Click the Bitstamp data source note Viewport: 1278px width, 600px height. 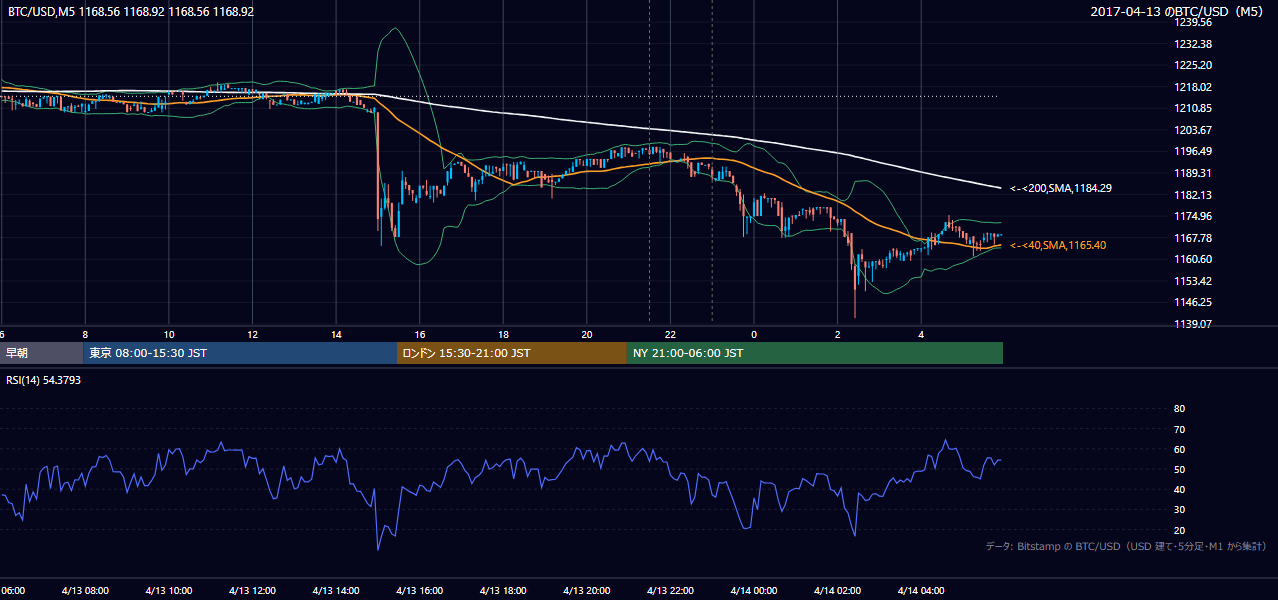tap(1125, 546)
